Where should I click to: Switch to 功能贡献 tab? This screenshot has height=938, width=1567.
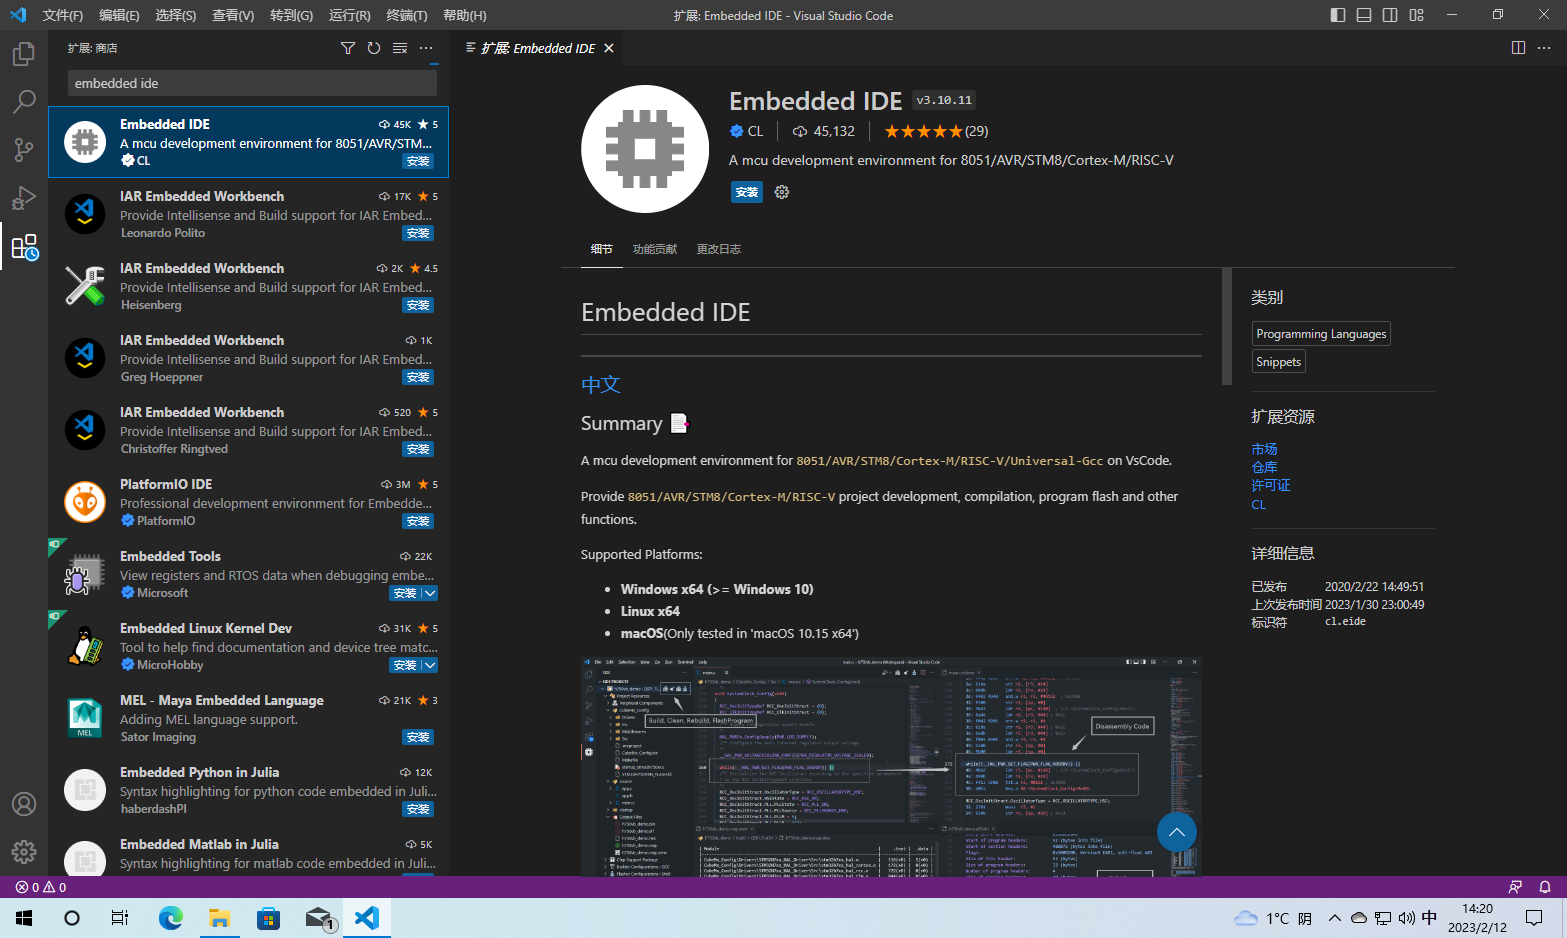pyautogui.click(x=655, y=249)
